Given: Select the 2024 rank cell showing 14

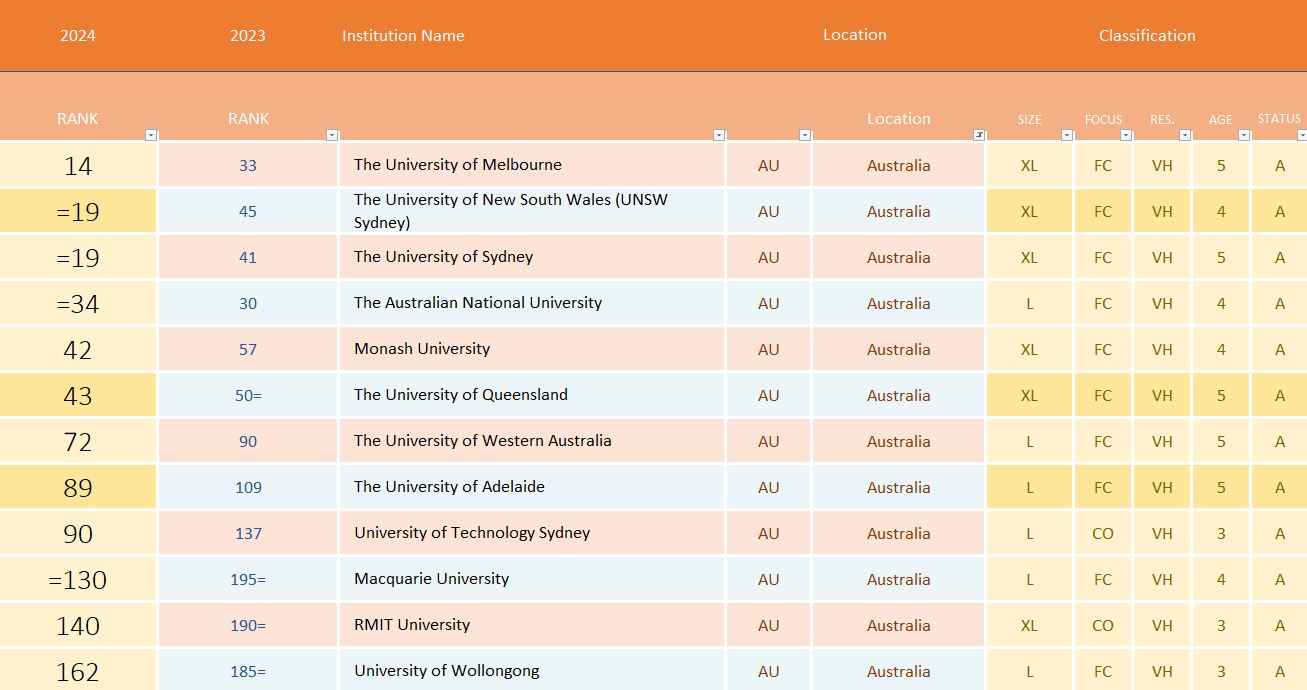Looking at the screenshot, I should (78, 166).
